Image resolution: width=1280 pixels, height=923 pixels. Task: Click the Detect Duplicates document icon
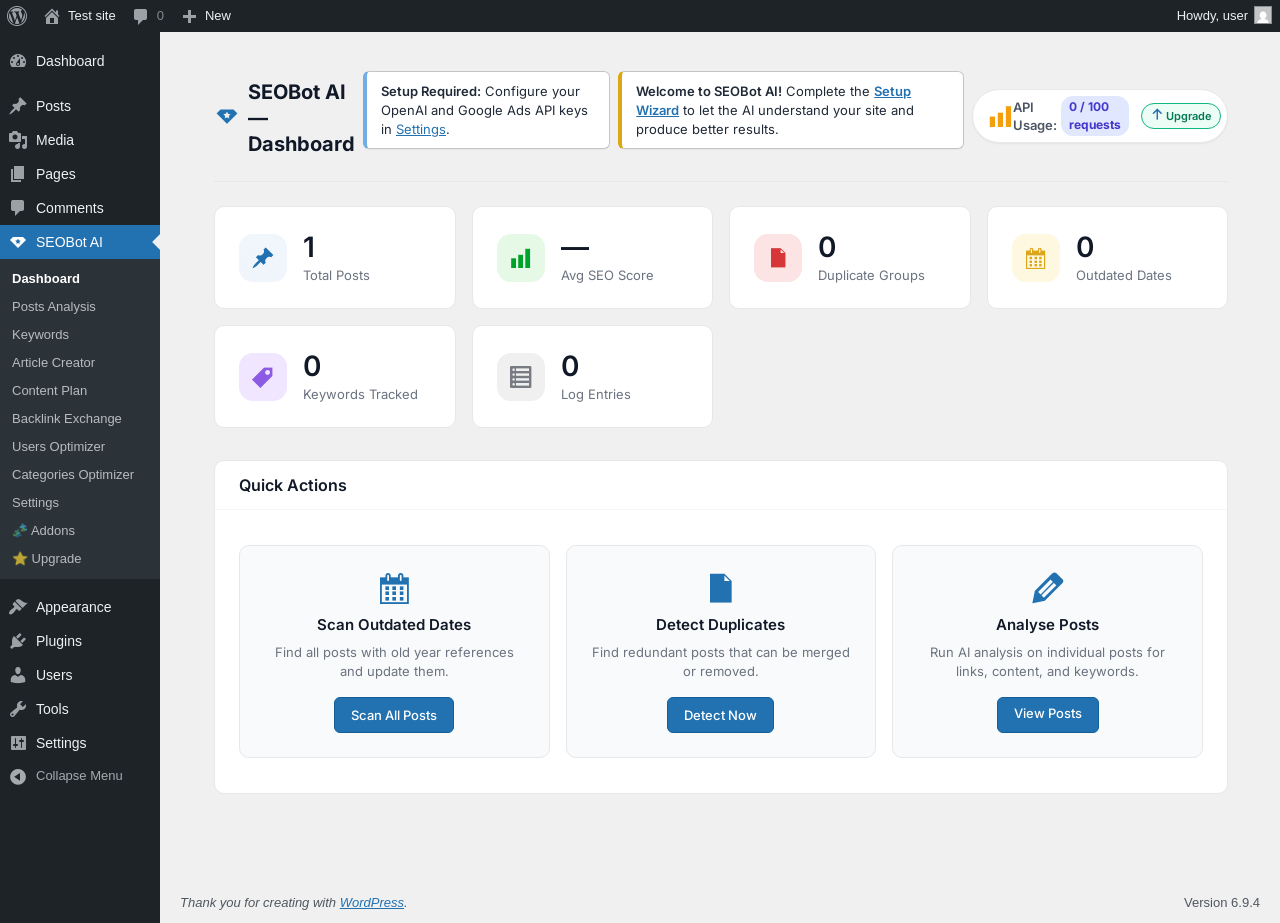tap(721, 589)
